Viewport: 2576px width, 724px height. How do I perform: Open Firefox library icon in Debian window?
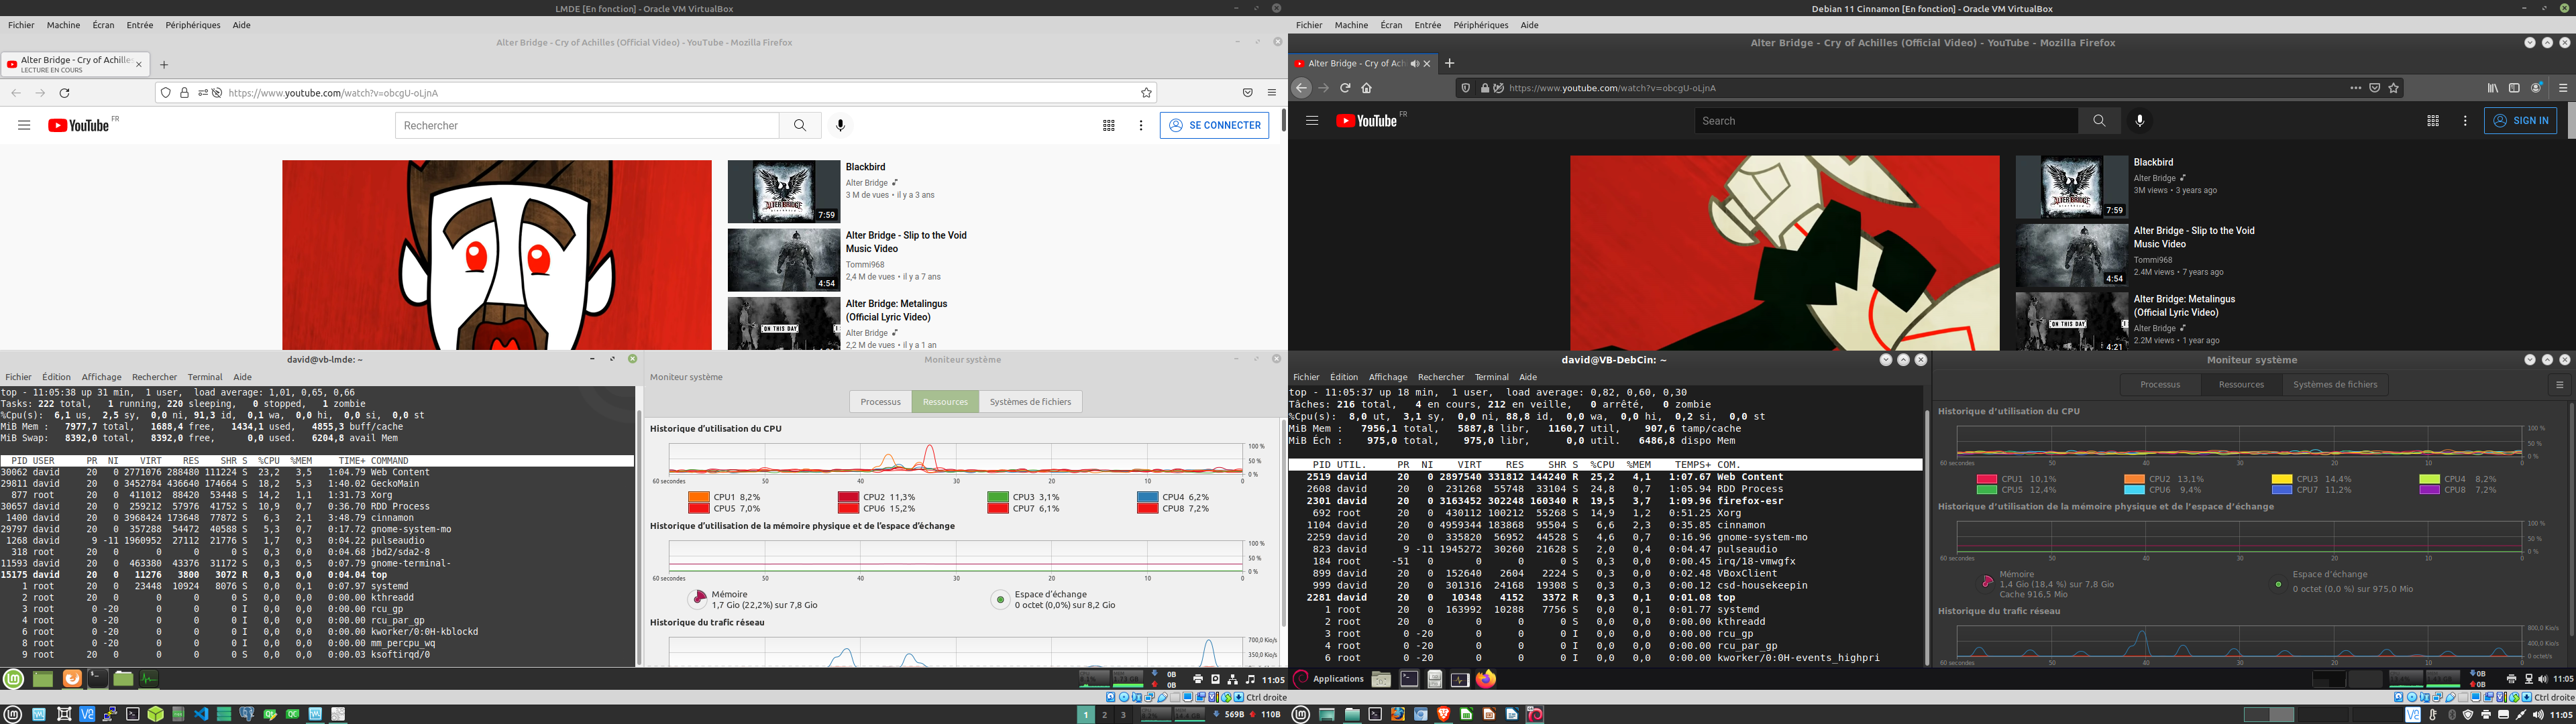2492,88
